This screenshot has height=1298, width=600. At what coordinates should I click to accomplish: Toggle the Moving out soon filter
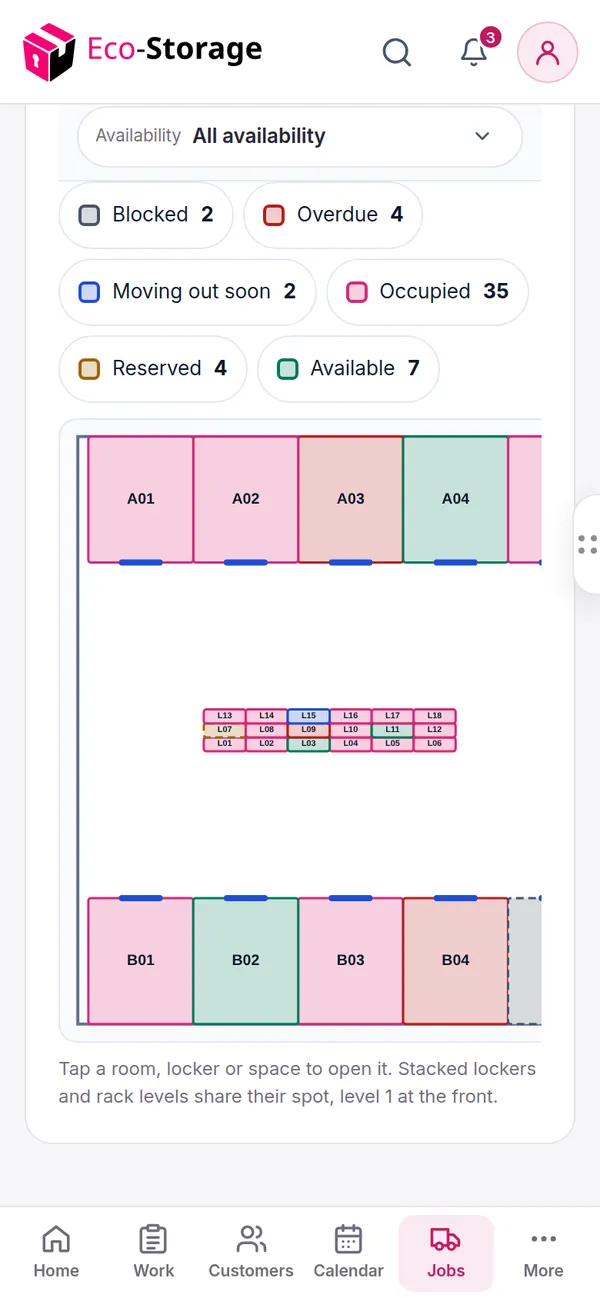tap(187, 291)
